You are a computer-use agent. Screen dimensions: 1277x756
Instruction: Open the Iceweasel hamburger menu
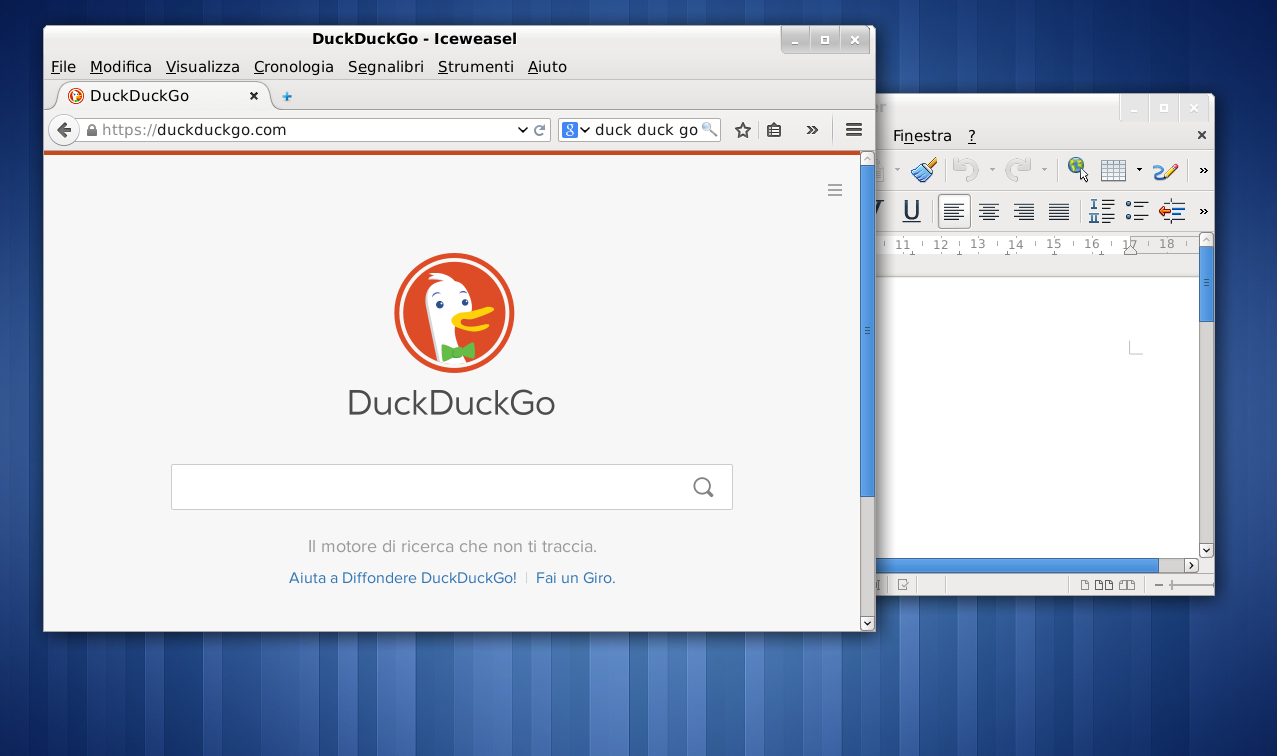(854, 129)
